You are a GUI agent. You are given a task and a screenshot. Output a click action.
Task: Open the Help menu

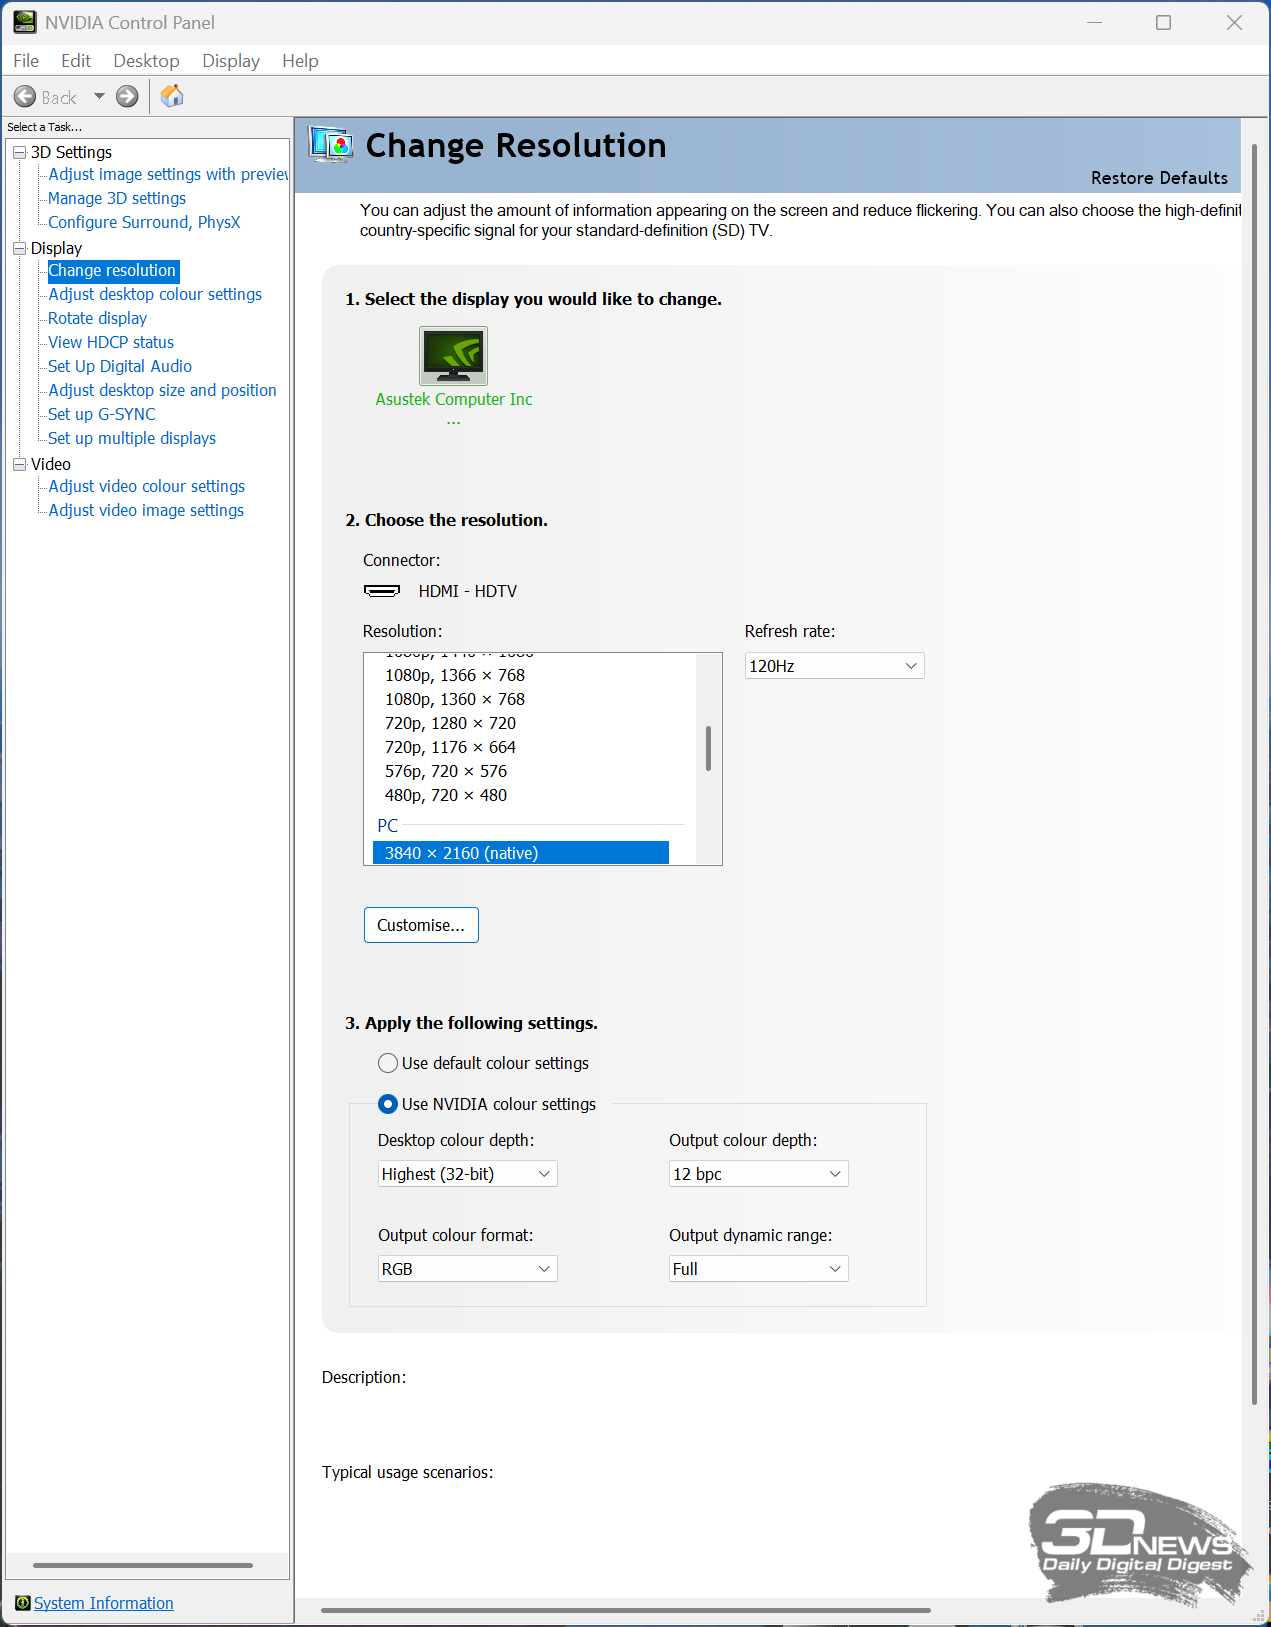pyautogui.click(x=300, y=61)
